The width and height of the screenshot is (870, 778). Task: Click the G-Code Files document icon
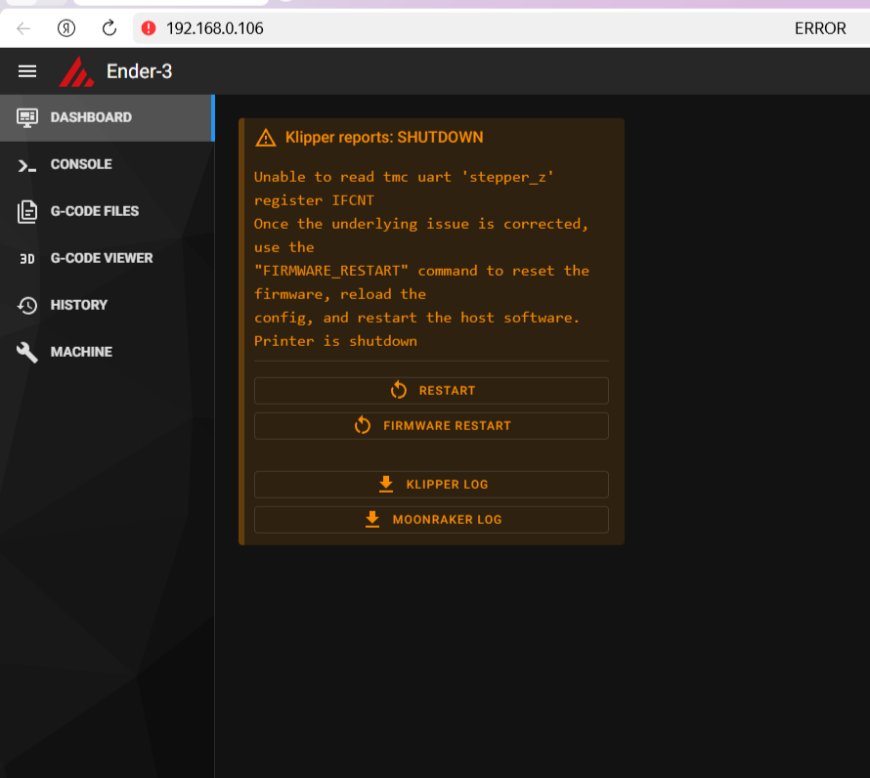click(x=27, y=212)
